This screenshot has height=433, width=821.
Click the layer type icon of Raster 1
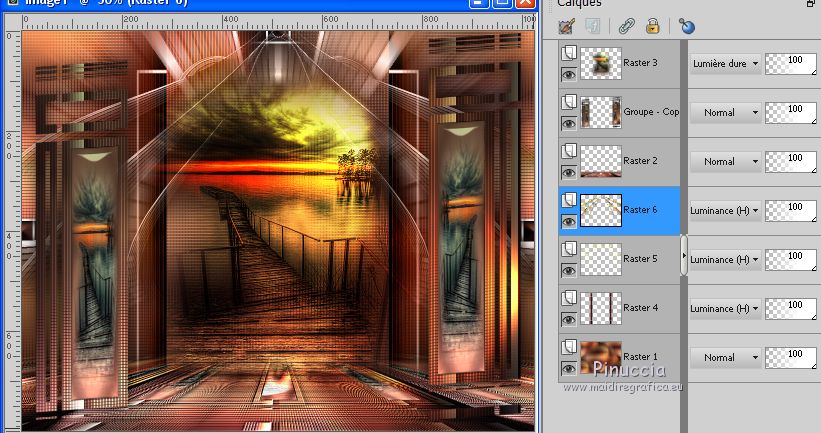[x=569, y=347]
